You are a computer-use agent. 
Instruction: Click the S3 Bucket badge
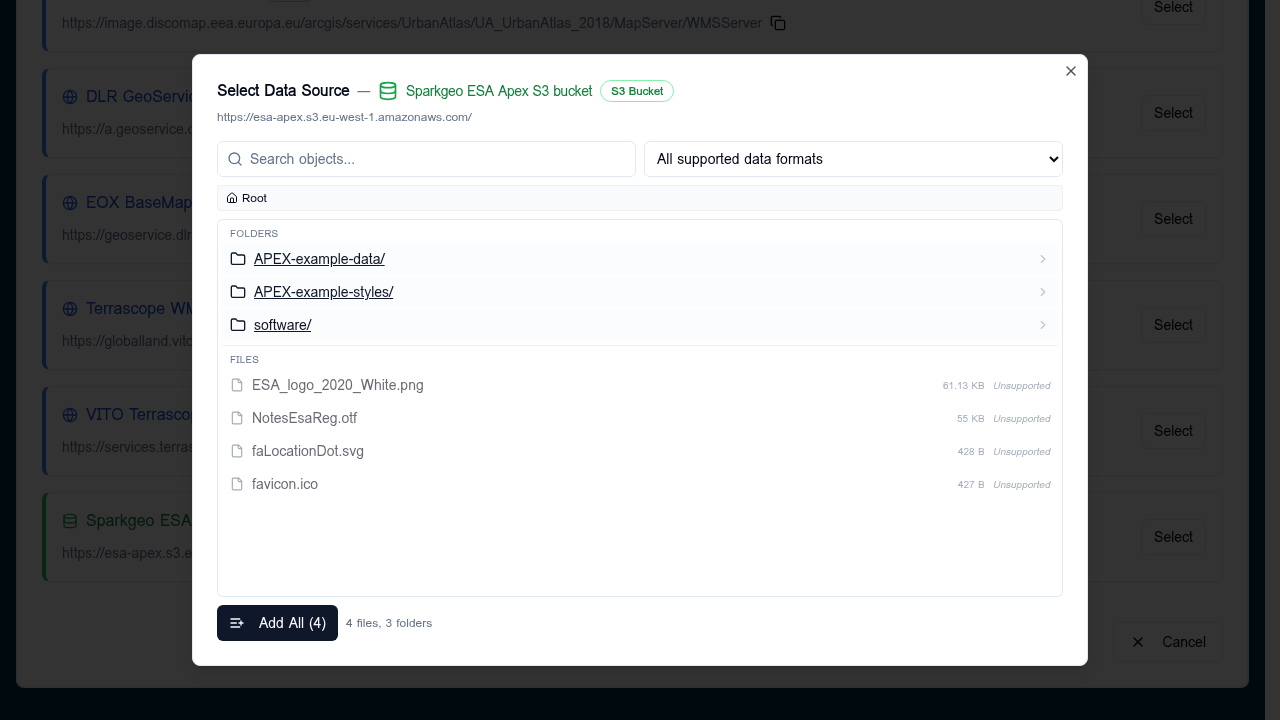[x=637, y=91]
